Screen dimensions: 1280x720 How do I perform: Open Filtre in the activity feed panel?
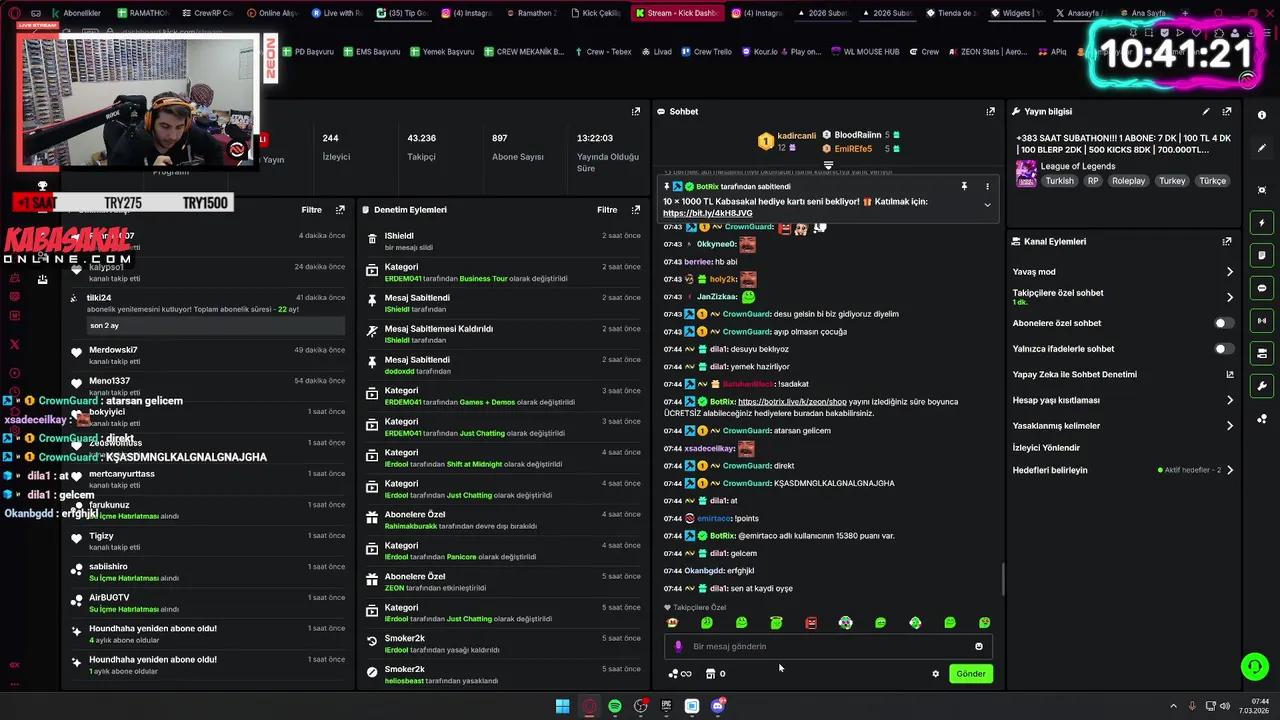311,210
